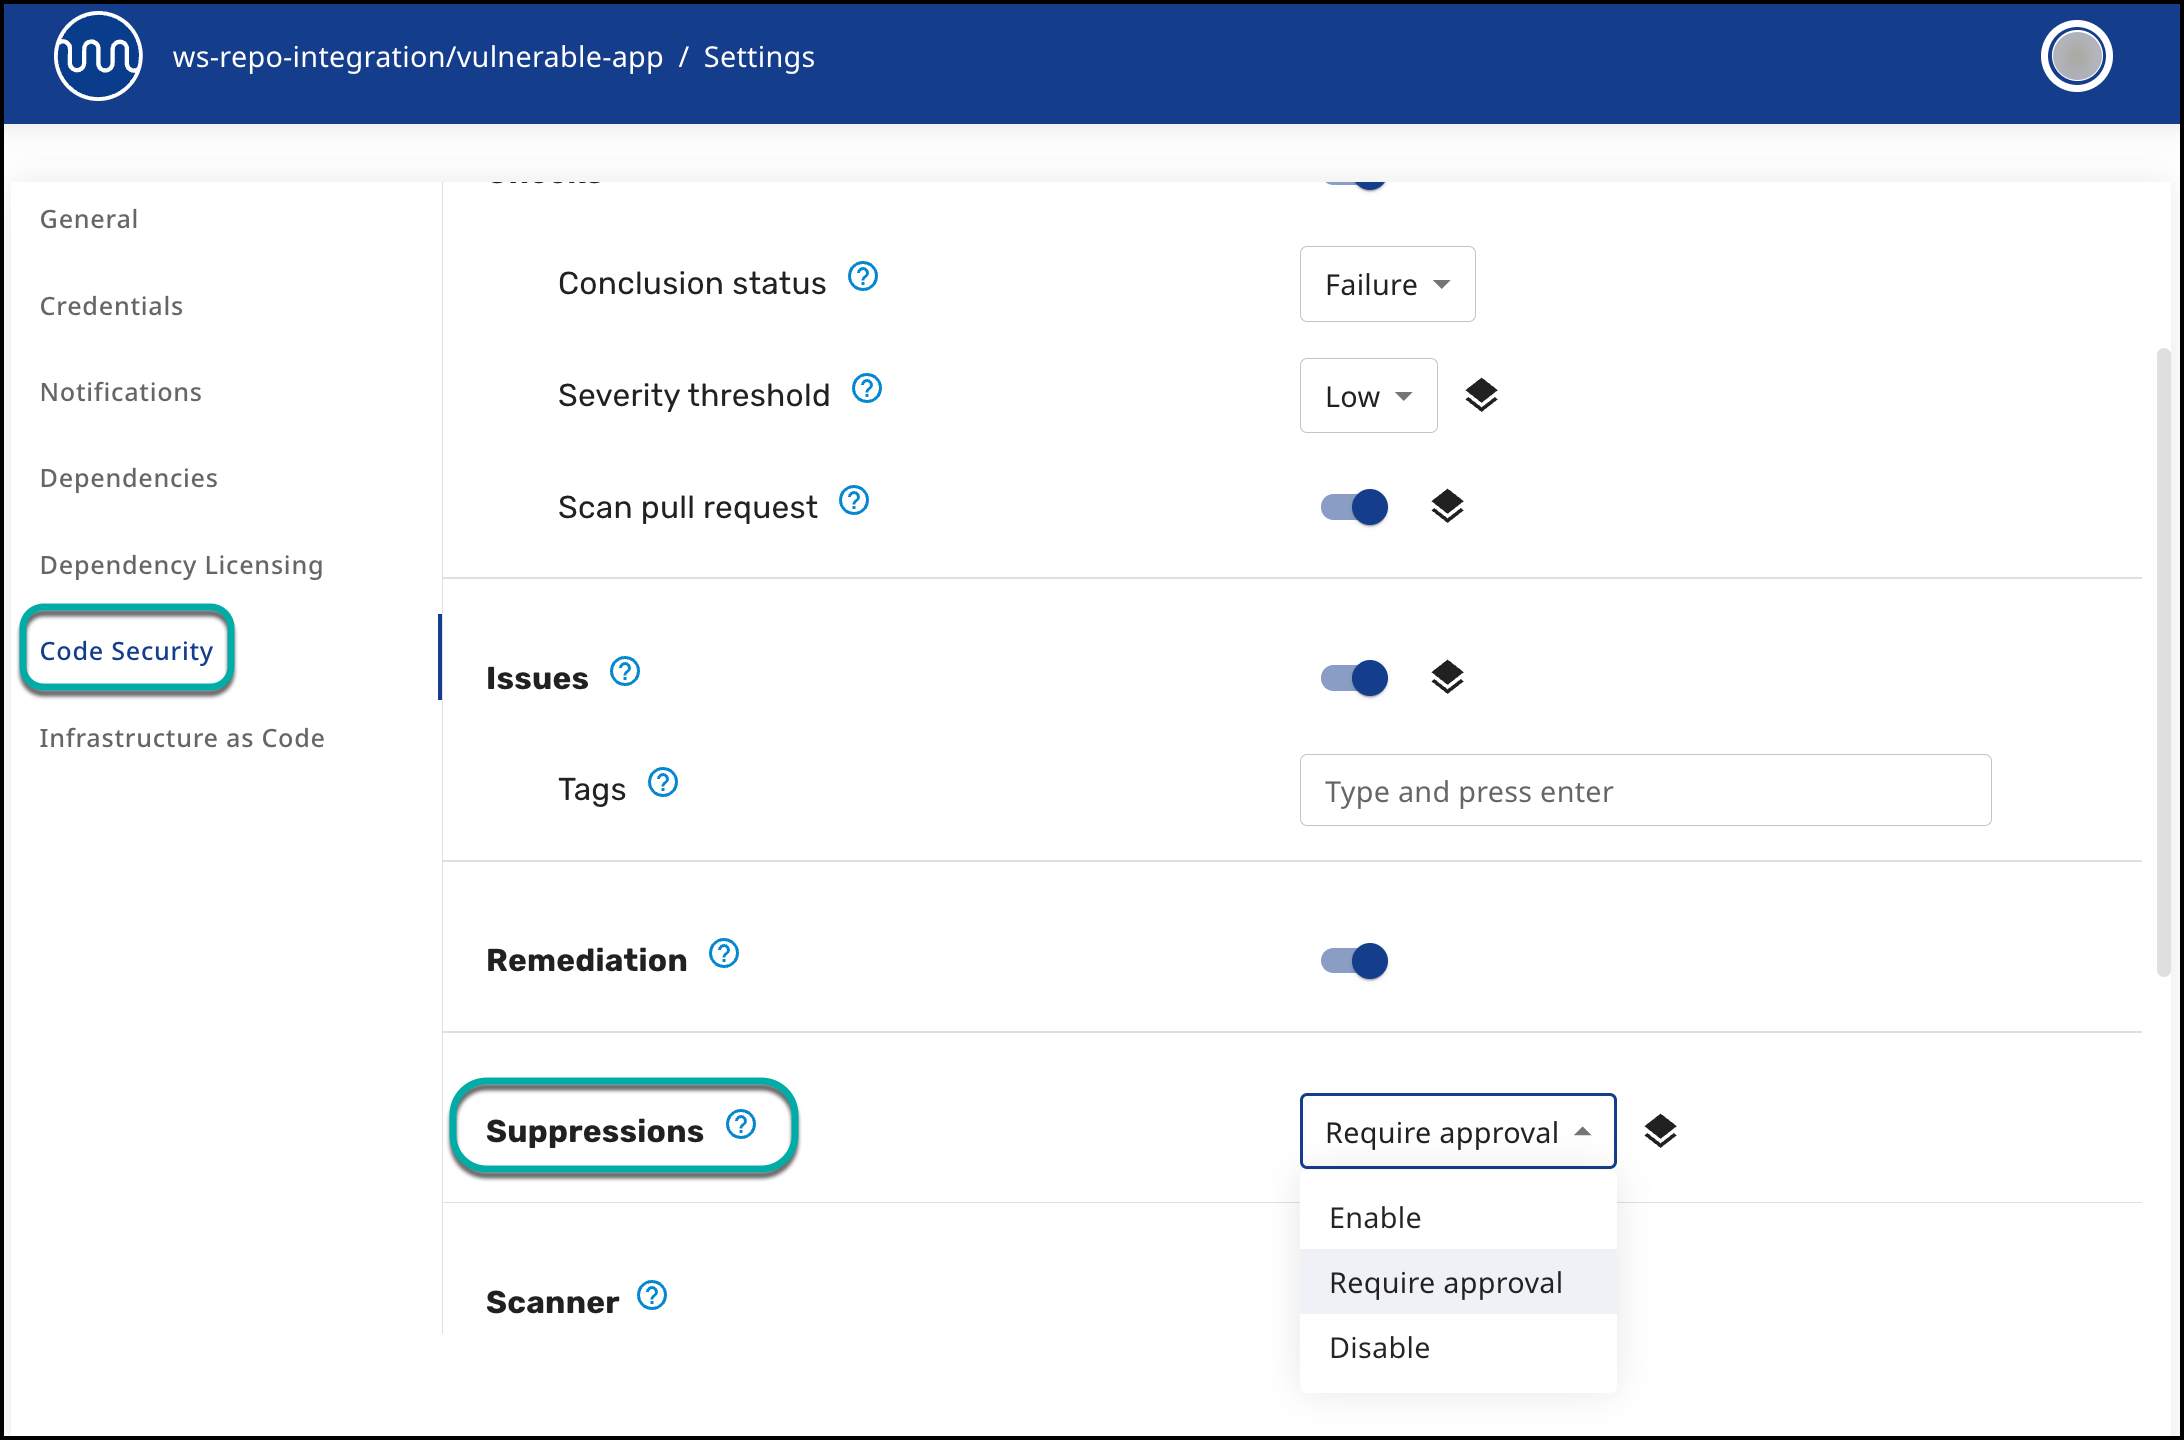
Task: Click layers icon next to Issues toggle
Action: pos(1447,678)
